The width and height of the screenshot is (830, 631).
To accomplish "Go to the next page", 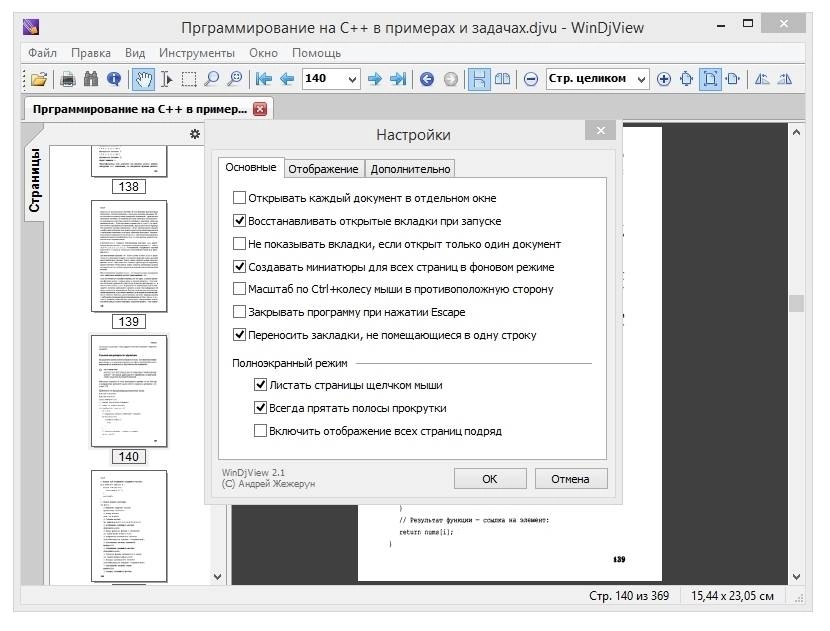I will [375, 79].
